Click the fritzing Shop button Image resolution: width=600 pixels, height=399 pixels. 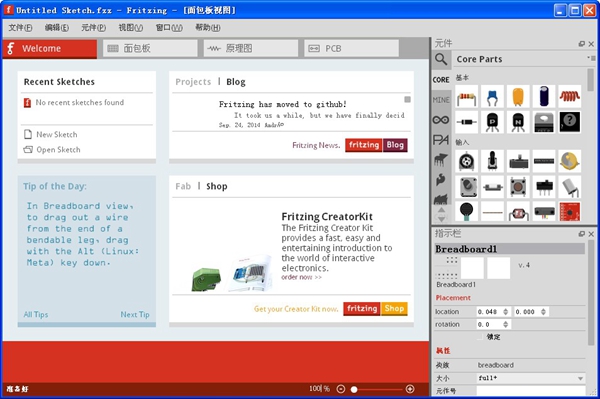click(375, 308)
